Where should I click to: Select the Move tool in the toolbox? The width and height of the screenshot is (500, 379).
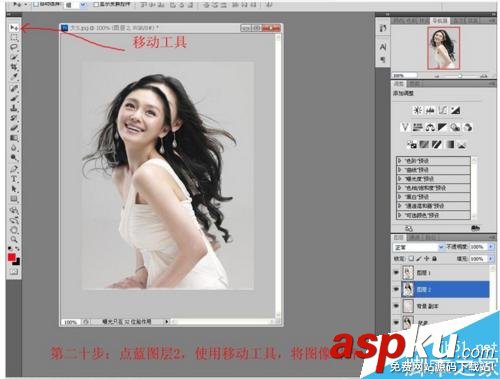(14, 28)
